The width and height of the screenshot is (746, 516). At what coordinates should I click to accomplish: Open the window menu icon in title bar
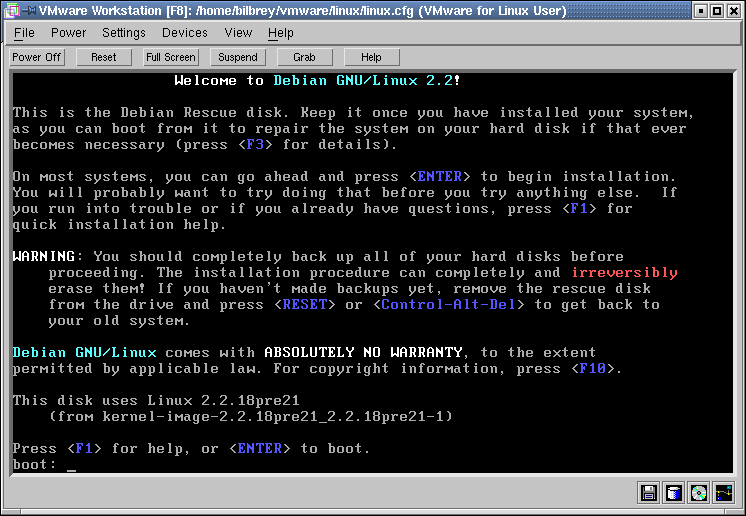coord(12,11)
